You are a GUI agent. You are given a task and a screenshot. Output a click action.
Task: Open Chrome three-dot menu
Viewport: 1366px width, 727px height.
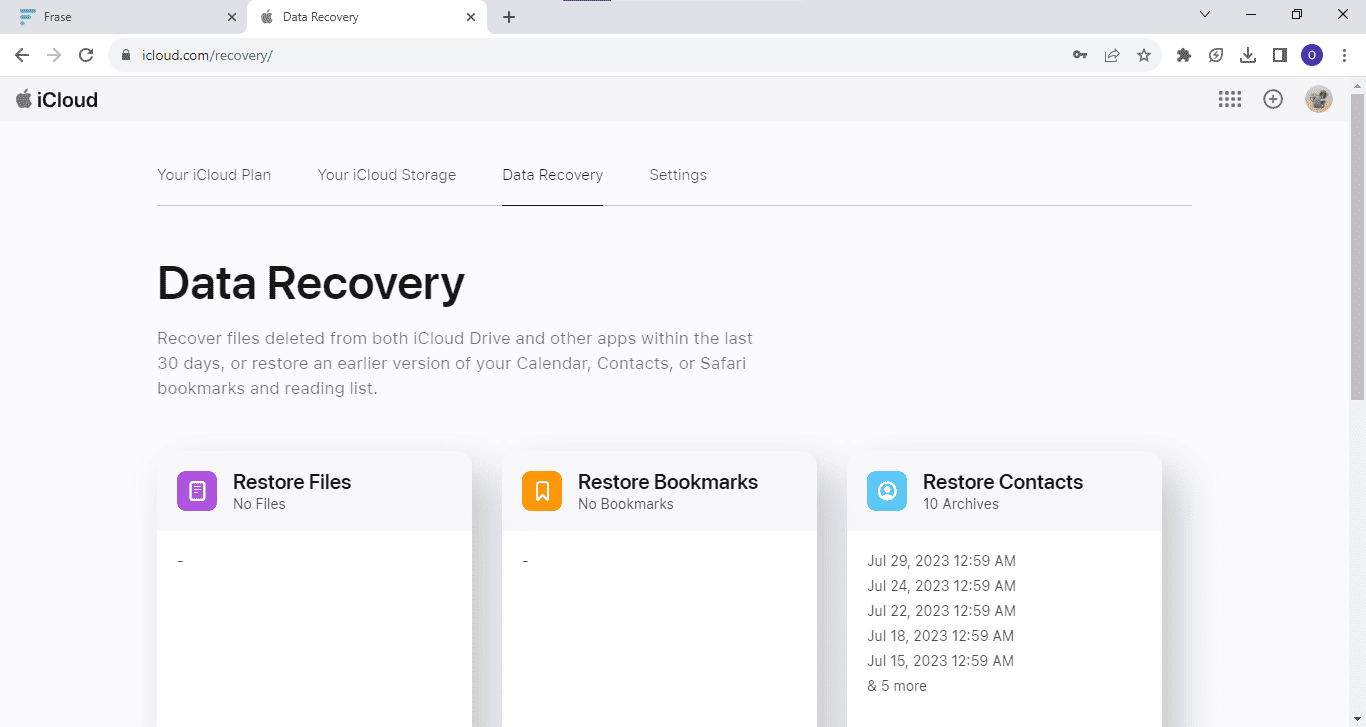pyautogui.click(x=1344, y=55)
